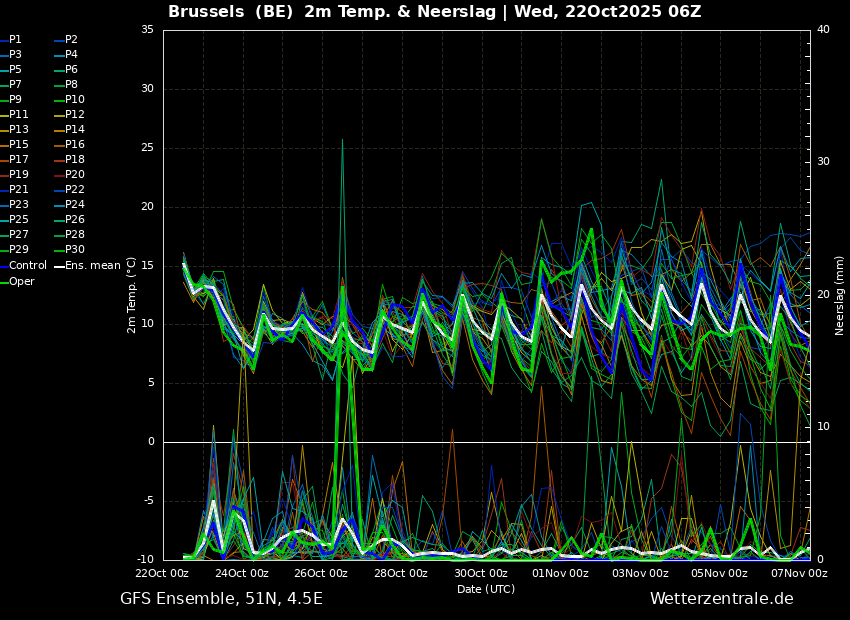The image size is (850, 620).
Task: Click the P8 legend label
Action: 71,85
